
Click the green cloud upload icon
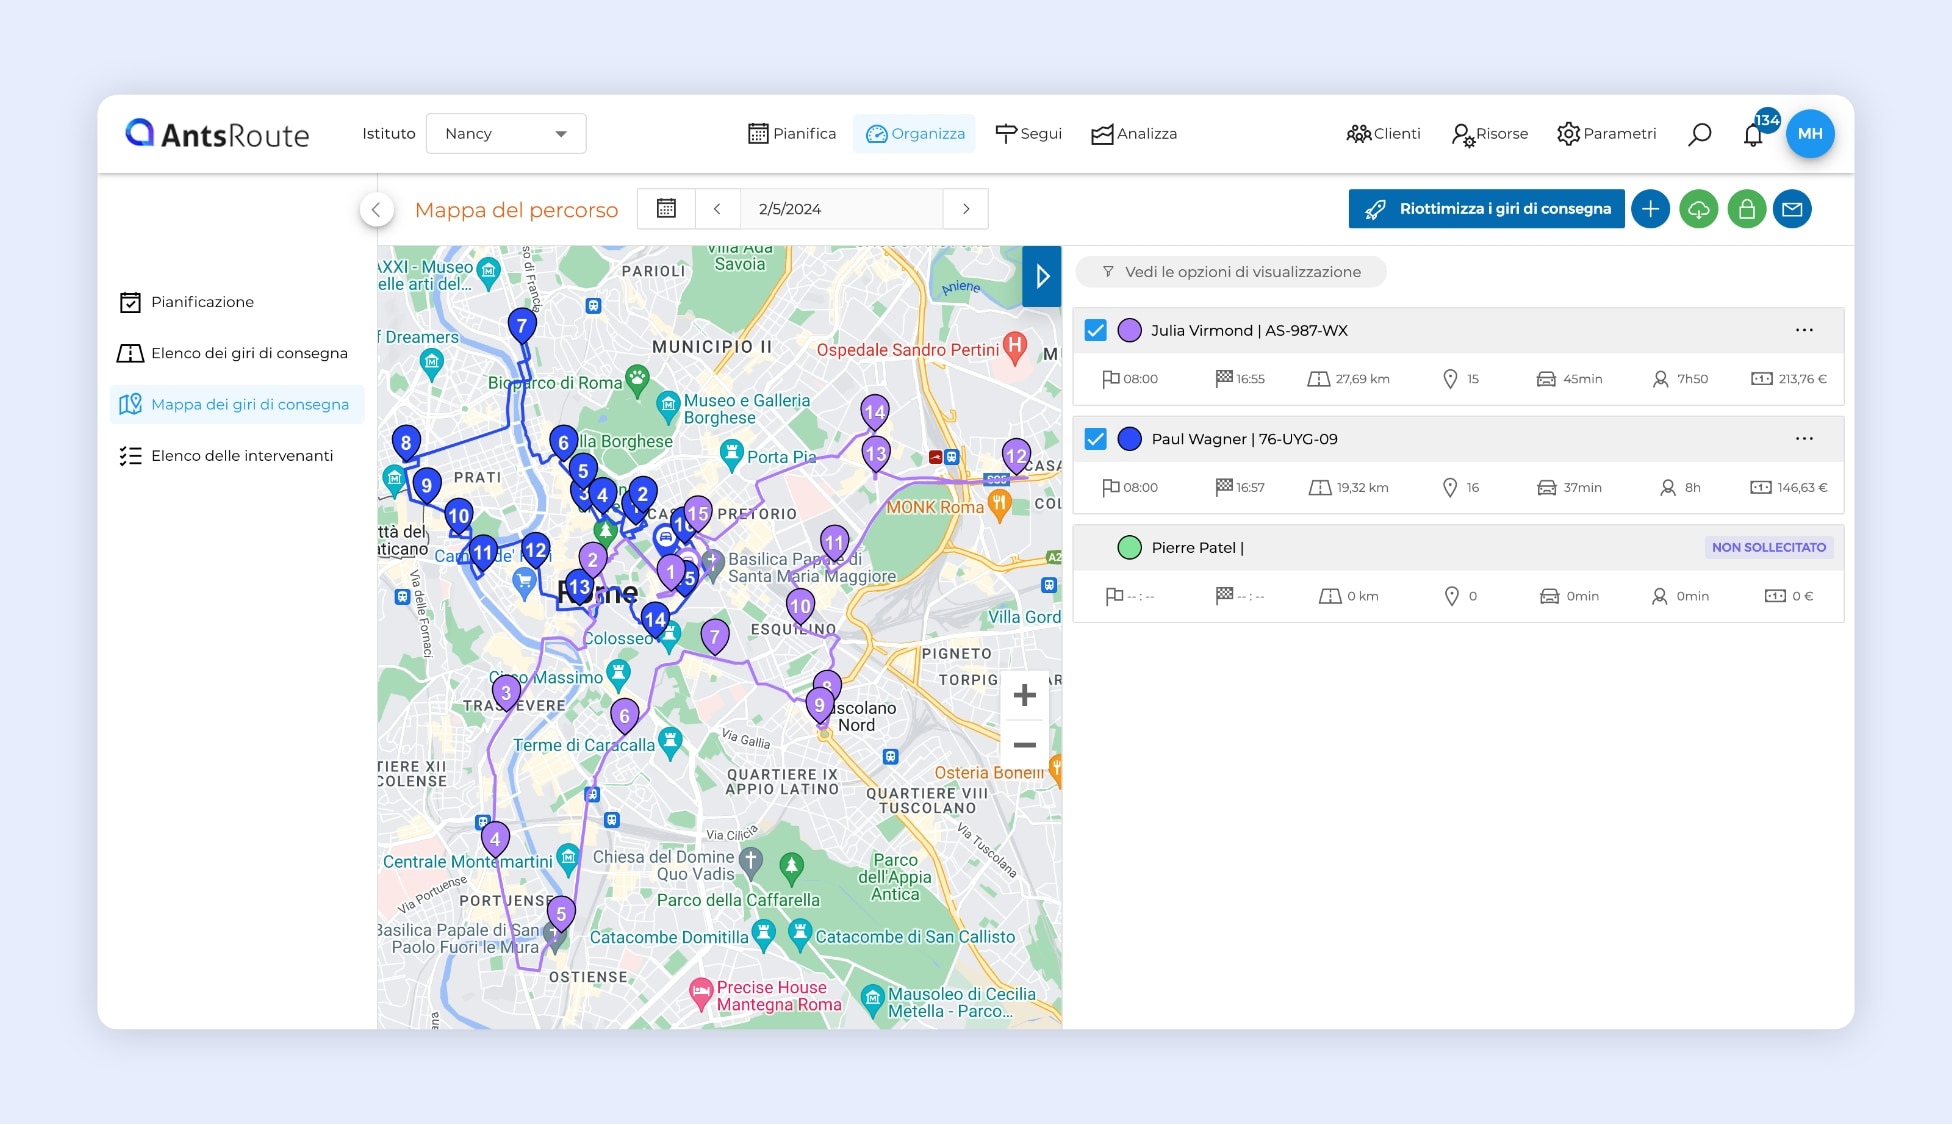click(x=1698, y=209)
